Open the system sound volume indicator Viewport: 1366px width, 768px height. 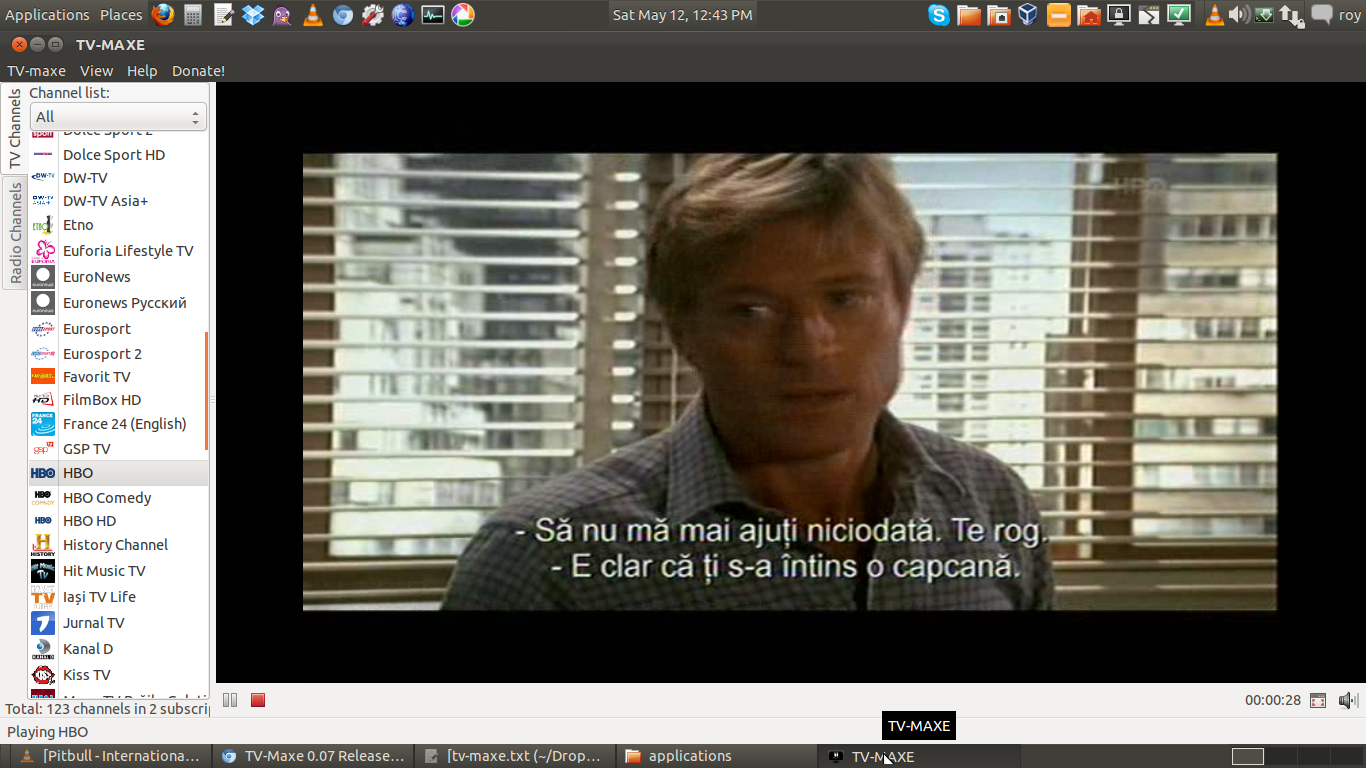[x=1240, y=15]
